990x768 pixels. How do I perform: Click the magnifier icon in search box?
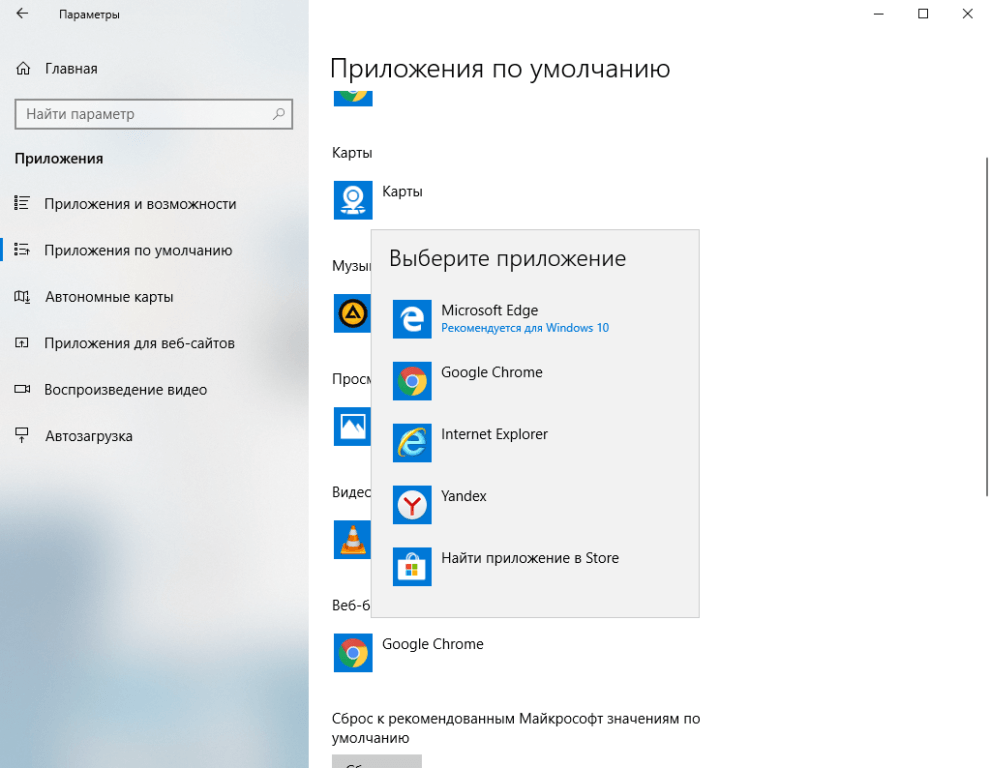point(278,114)
